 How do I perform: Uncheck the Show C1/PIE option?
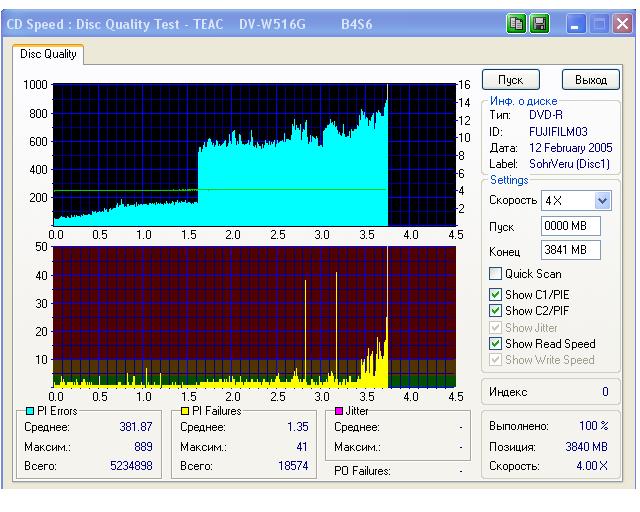pos(495,294)
